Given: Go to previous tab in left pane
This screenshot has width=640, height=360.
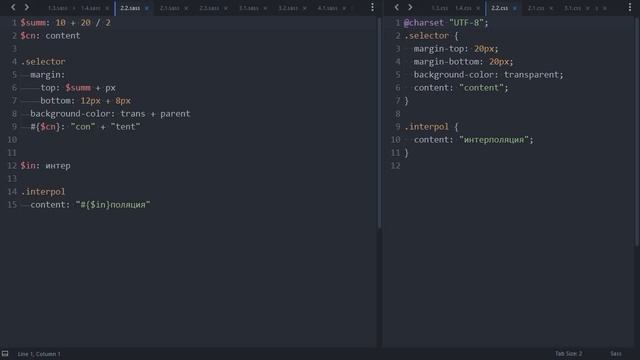Looking at the screenshot, I should (13, 7).
